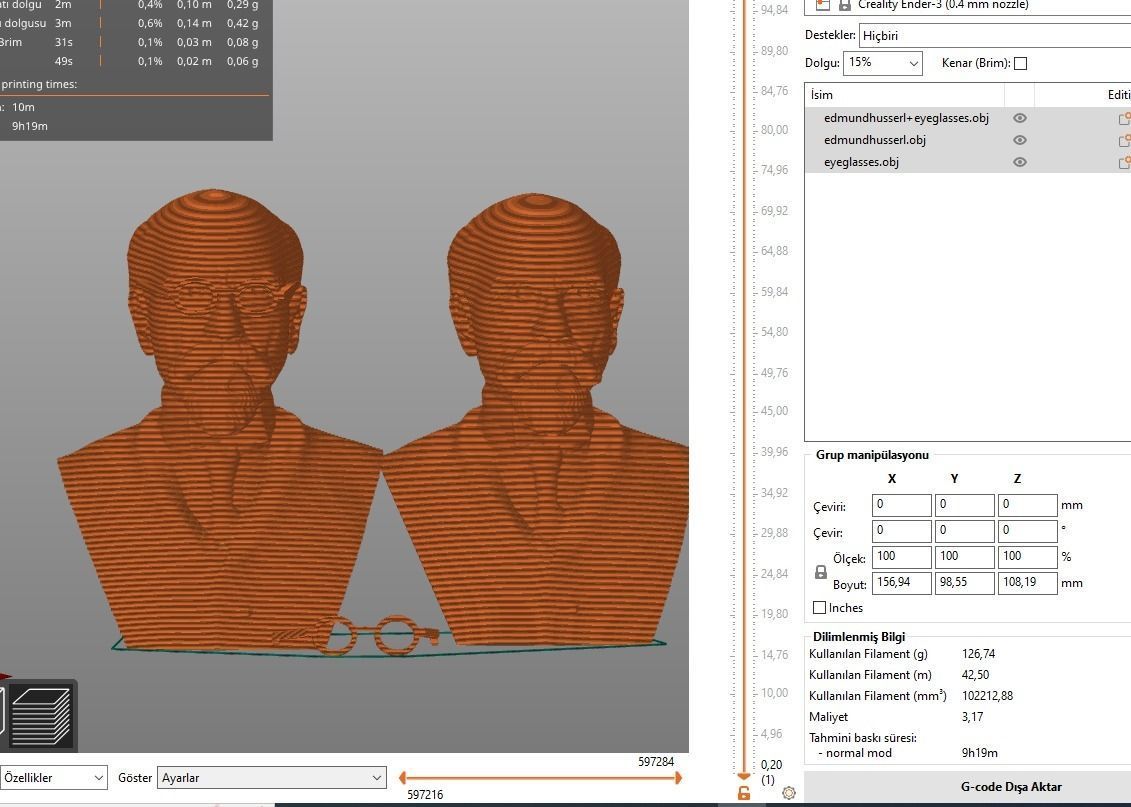Click the 597284 horizontal slider value label
1131x807 pixels.
tap(656, 762)
